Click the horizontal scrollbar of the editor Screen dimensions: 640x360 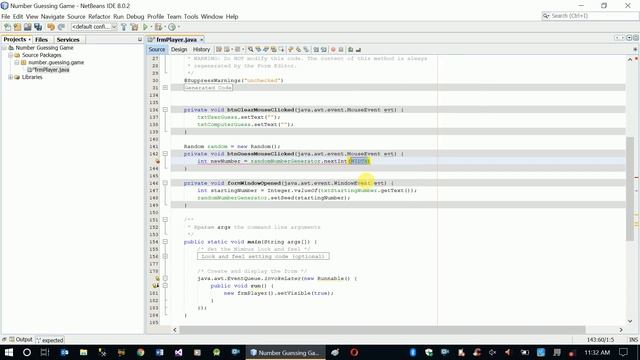coord(382,330)
